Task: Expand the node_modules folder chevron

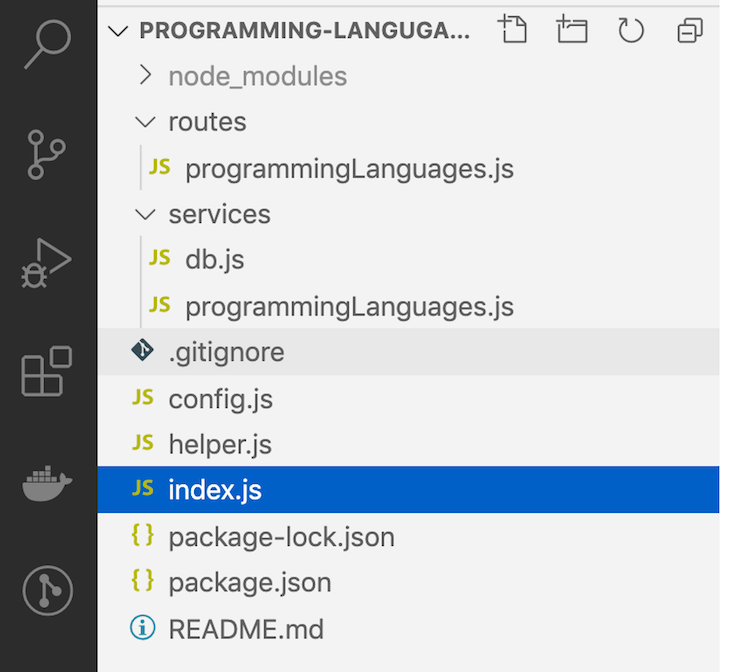Action: coord(146,75)
